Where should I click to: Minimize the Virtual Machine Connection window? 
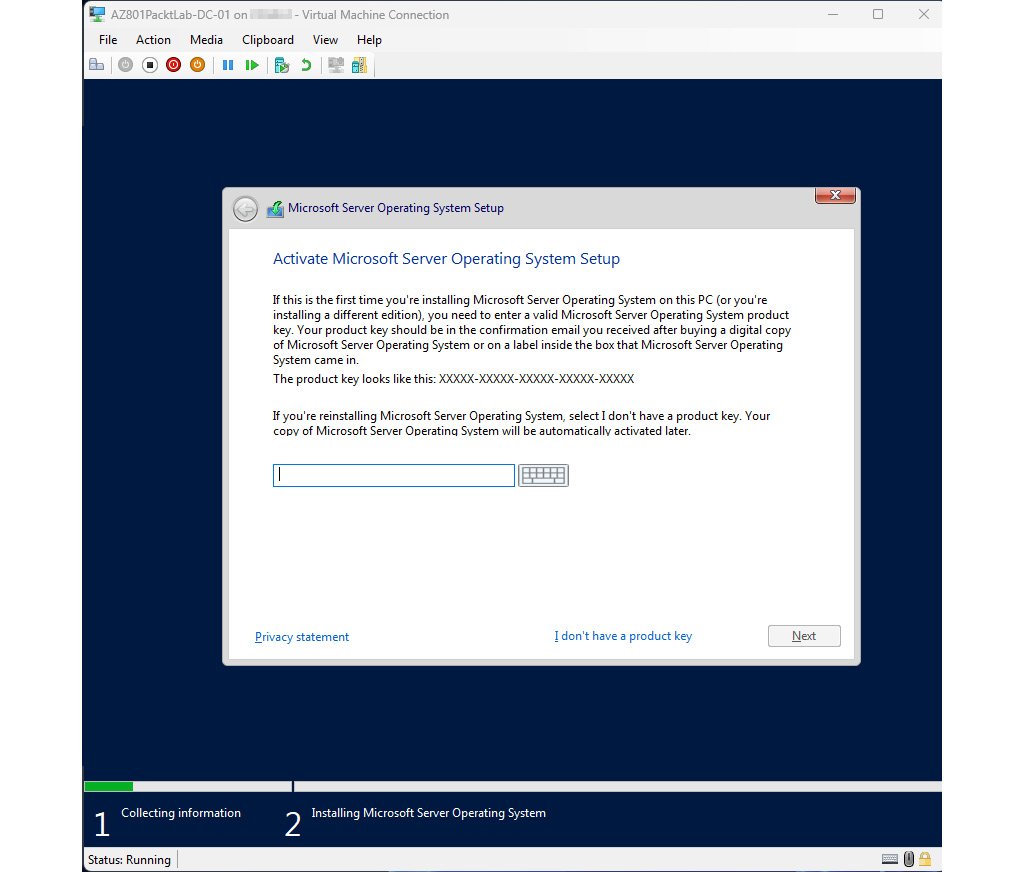(x=833, y=14)
